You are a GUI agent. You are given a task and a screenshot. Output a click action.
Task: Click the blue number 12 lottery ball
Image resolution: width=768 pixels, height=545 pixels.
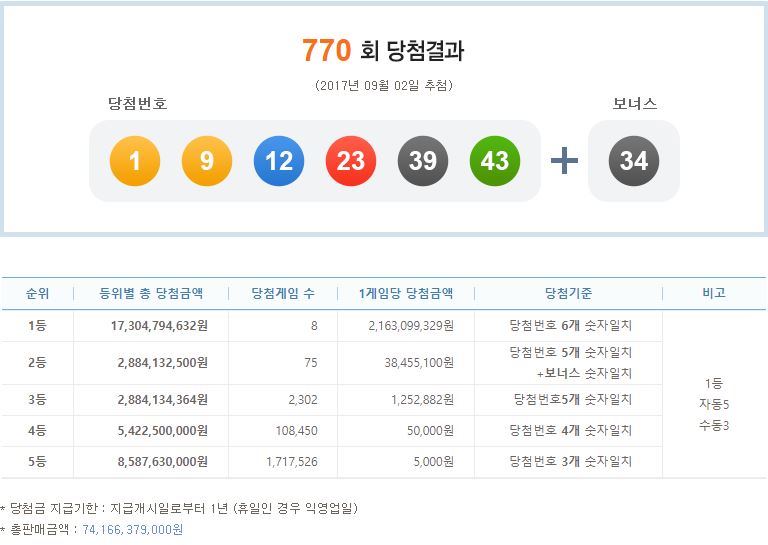point(279,161)
